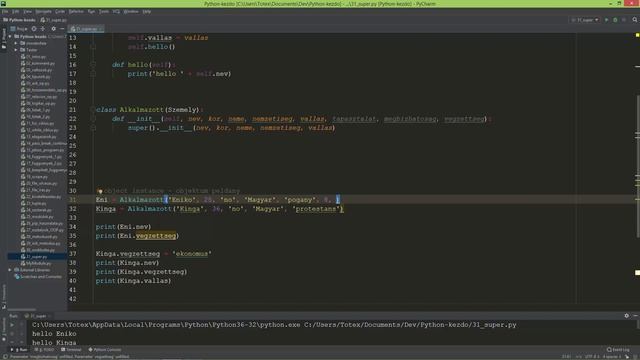This screenshot has width=640, height=360.
Task: Hide the Run tool window with the minus icon
Action: coord(636,316)
